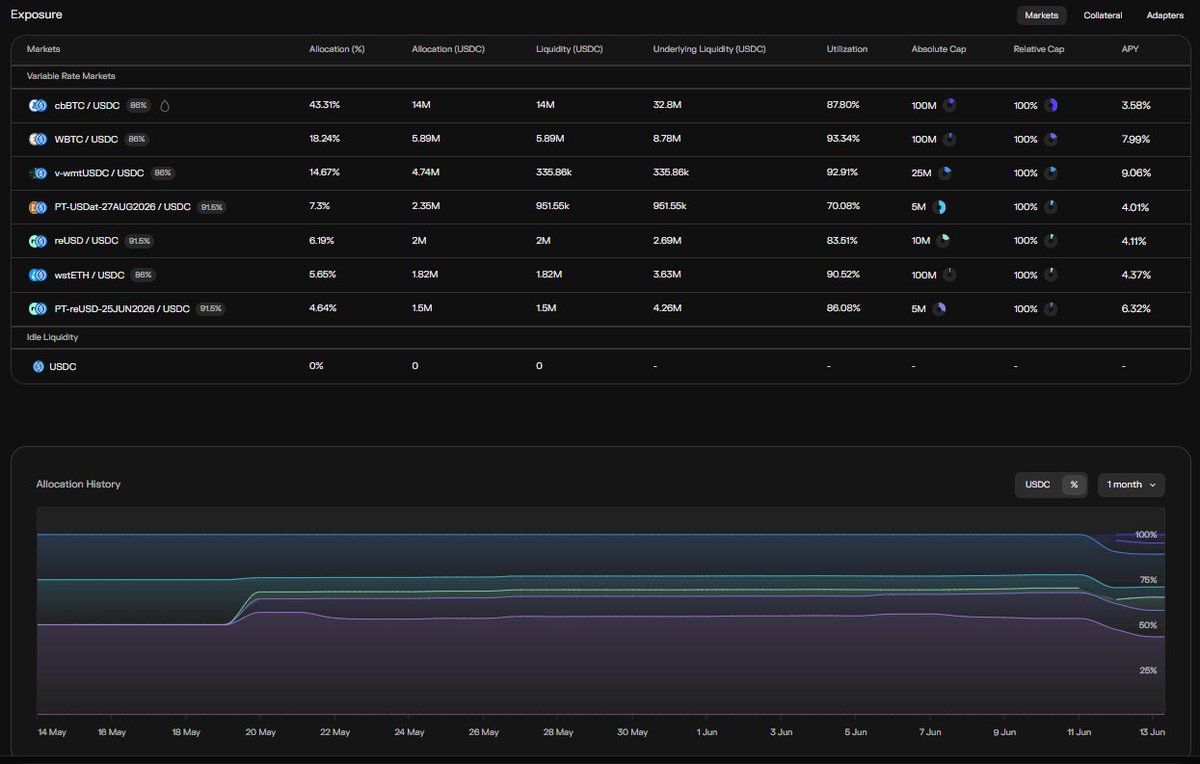Toggle allocation history to USDC units
Viewport: 1200px width, 764px height.
coord(1038,484)
